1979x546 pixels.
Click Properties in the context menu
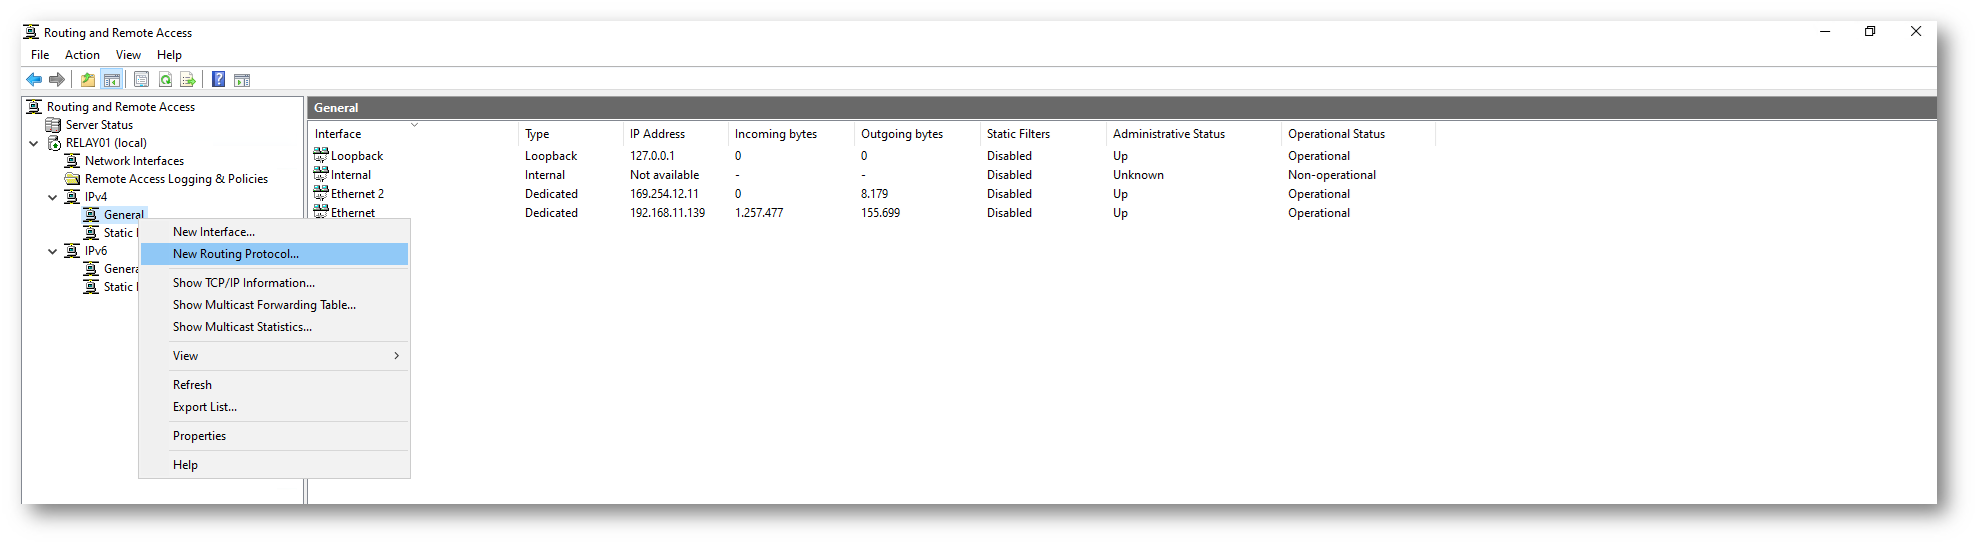199,436
